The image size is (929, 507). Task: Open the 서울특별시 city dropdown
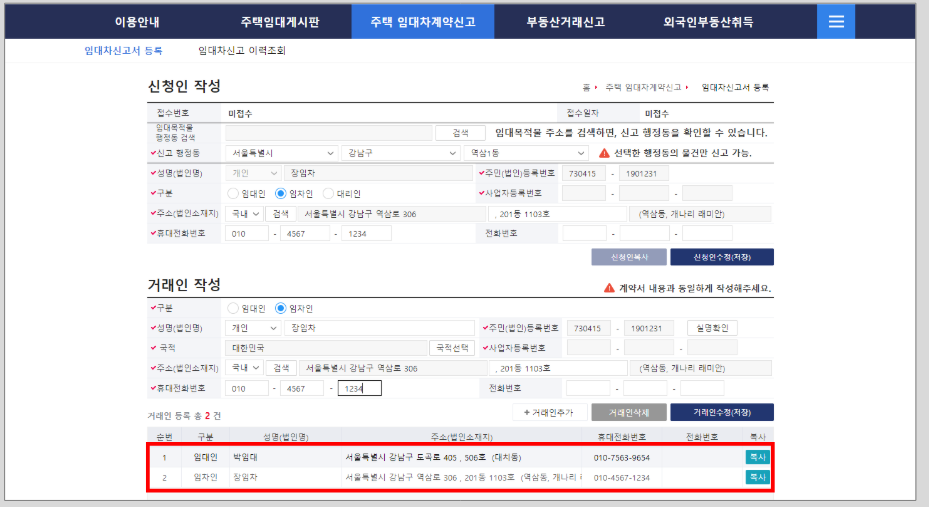point(281,153)
